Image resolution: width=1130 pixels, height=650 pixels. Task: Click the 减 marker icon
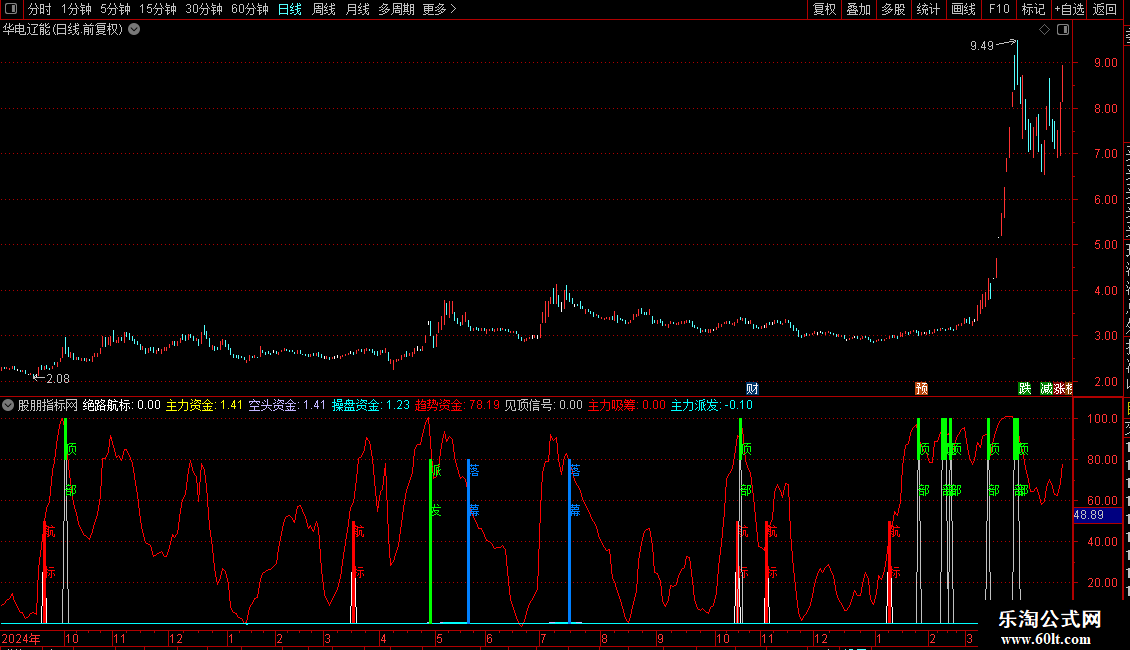1046,388
